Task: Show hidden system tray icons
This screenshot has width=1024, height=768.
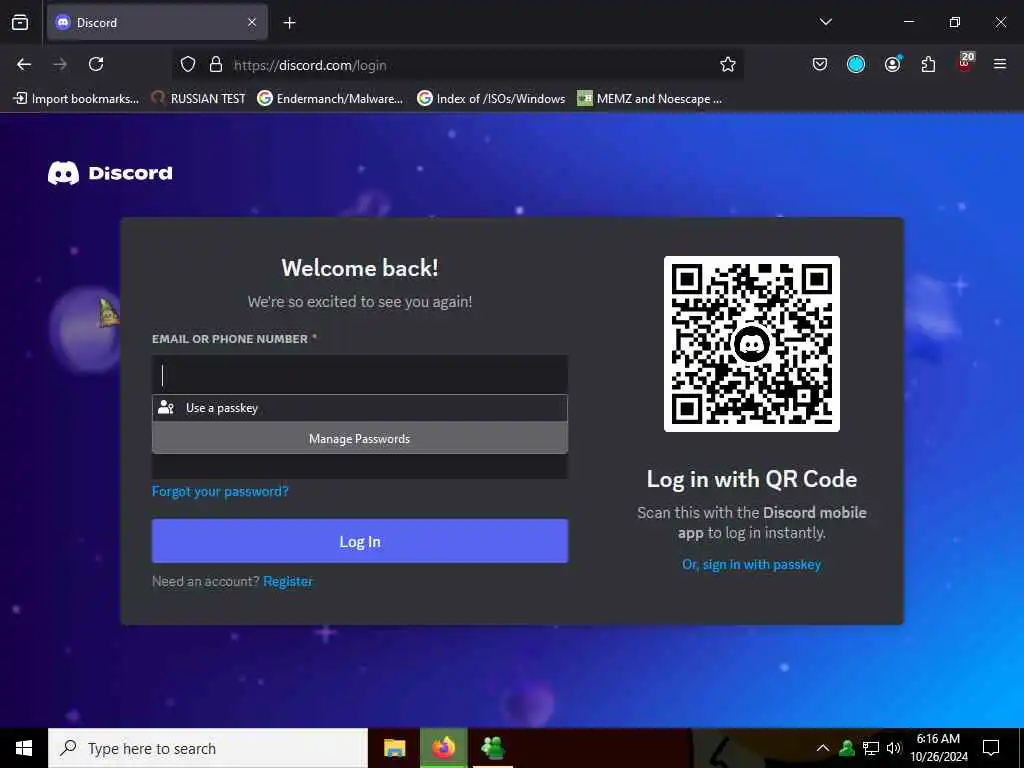Action: click(x=823, y=748)
